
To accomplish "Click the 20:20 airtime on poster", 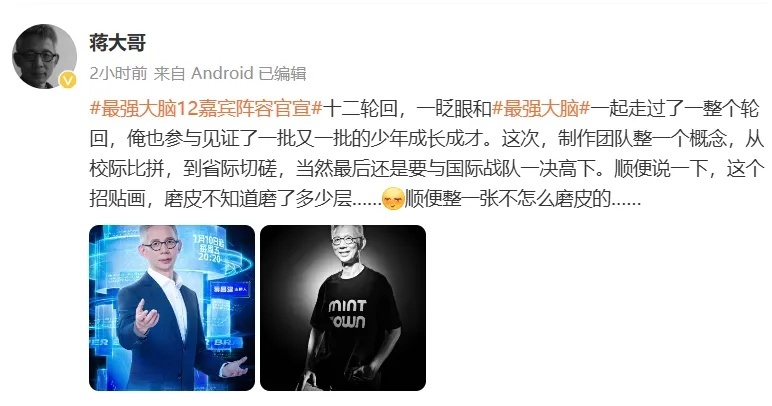I will 209,257.
